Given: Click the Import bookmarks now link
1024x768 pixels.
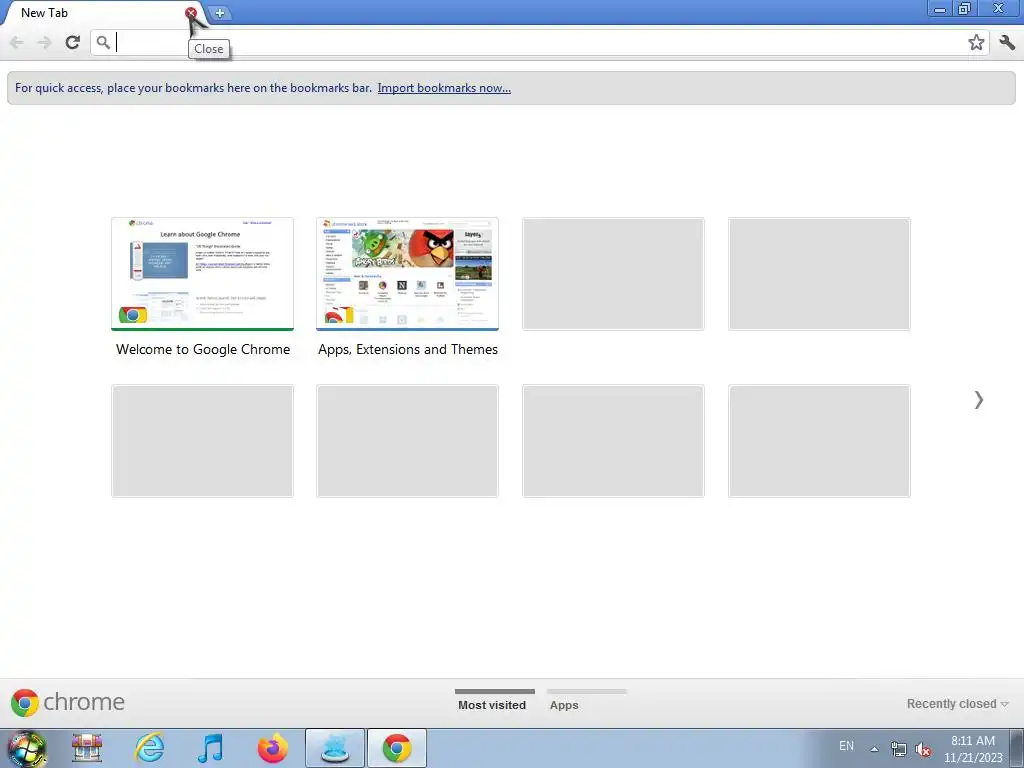Looking at the screenshot, I should click(x=444, y=88).
